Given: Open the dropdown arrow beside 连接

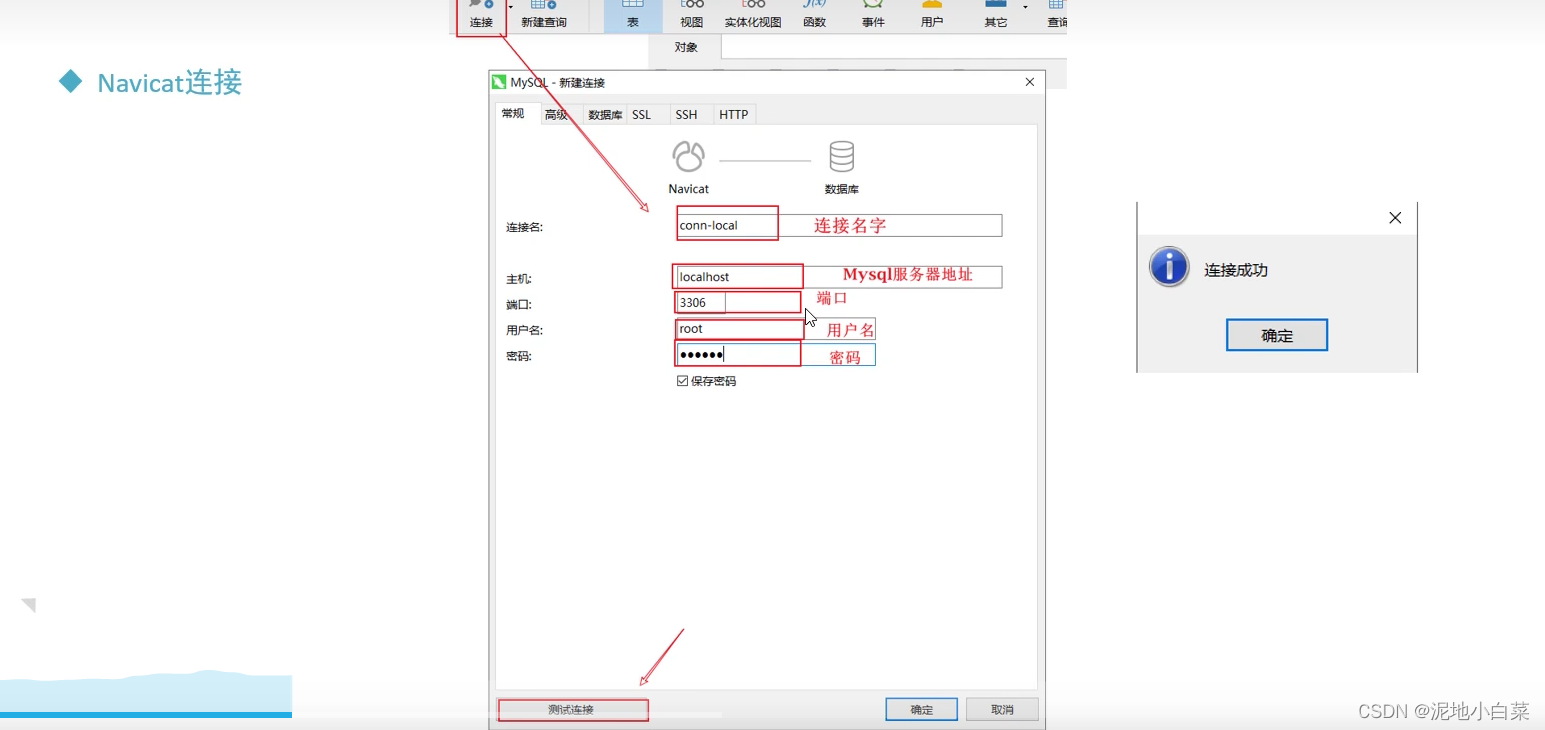Looking at the screenshot, I should pos(511,7).
